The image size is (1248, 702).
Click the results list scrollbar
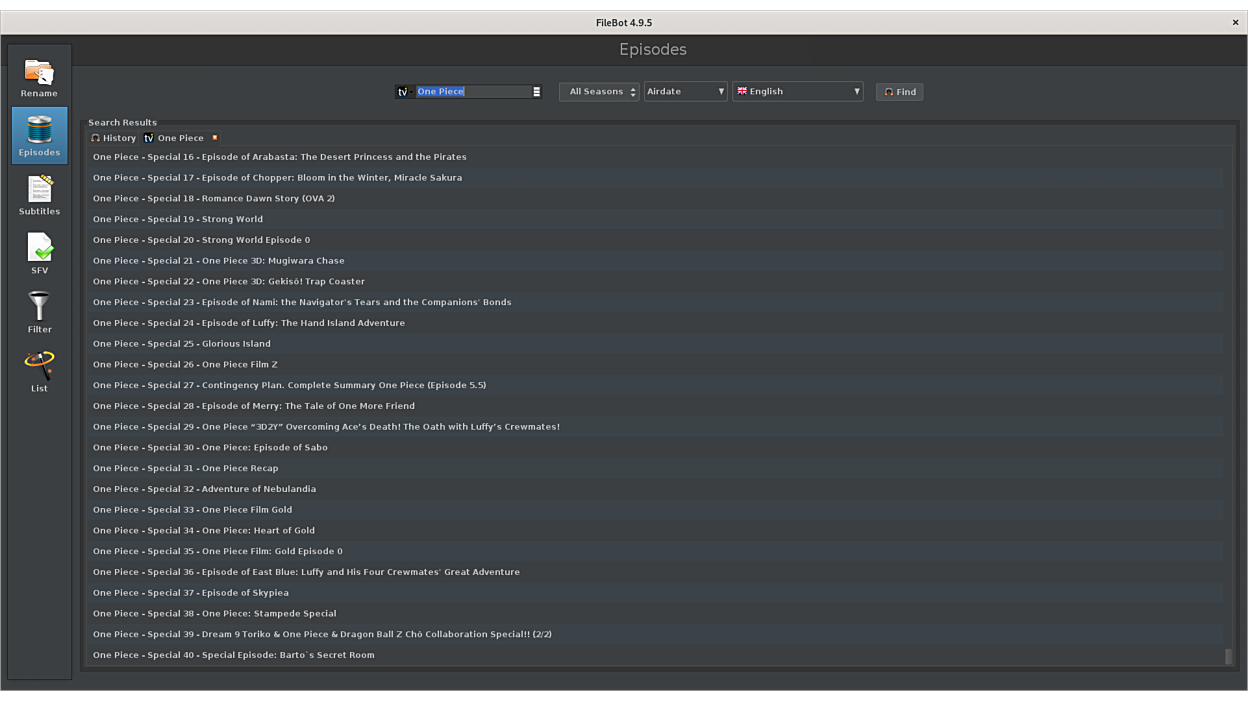click(1227, 655)
